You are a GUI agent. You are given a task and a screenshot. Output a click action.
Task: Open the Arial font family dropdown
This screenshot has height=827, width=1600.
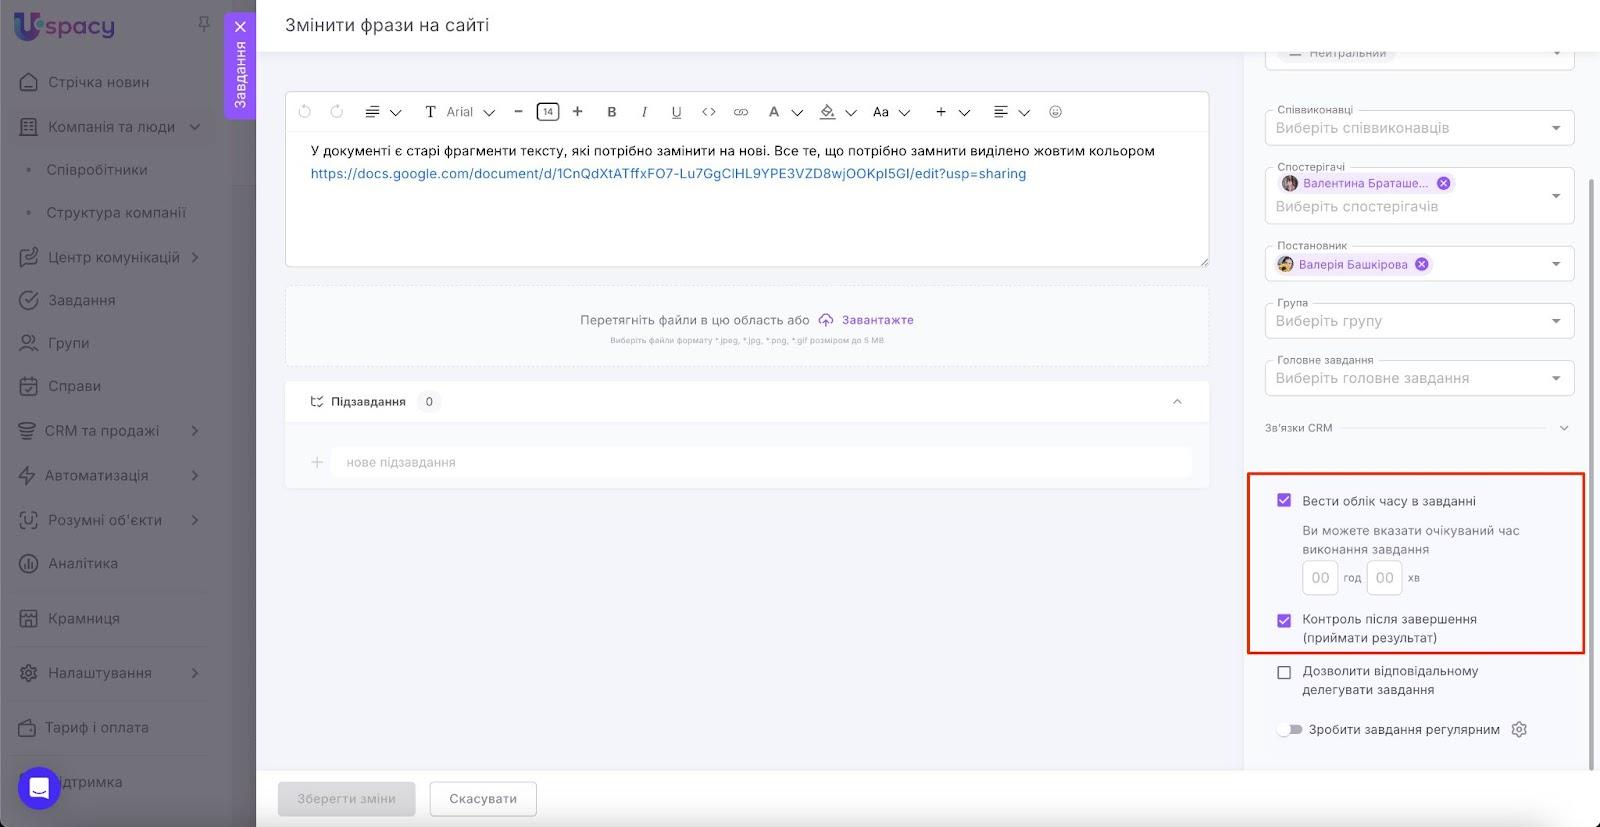point(460,112)
